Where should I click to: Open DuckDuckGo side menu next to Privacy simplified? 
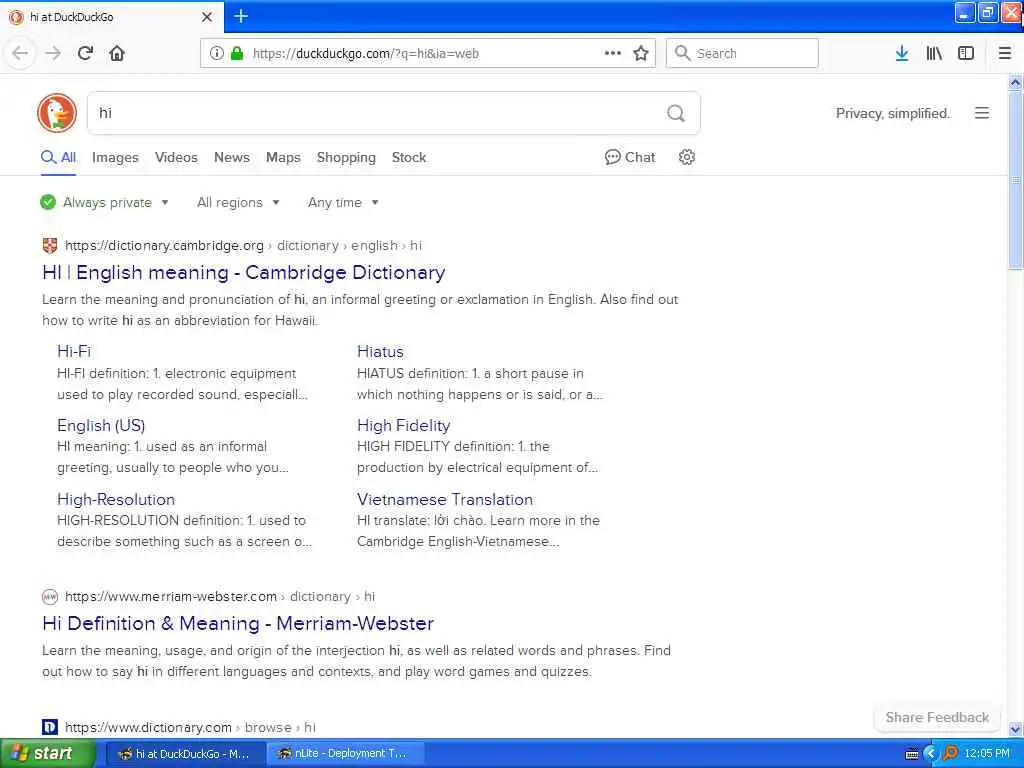click(x=982, y=113)
